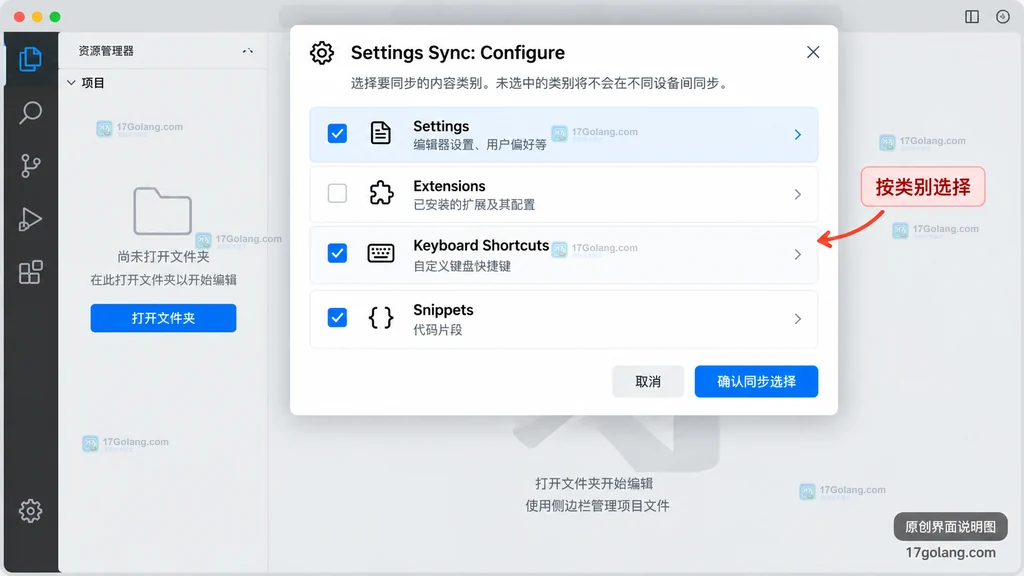Screen dimensions: 1024x576
Task: Click the 已安装的扩展及其配置 description text
Action: (x=474, y=204)
